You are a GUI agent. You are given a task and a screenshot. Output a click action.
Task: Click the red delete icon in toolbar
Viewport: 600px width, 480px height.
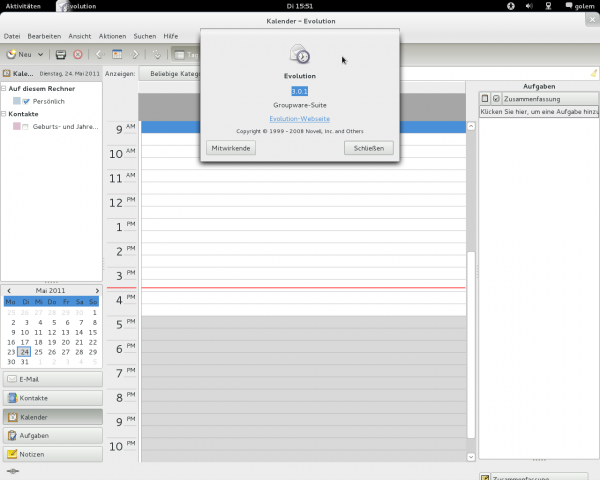[x=78, y=55]
